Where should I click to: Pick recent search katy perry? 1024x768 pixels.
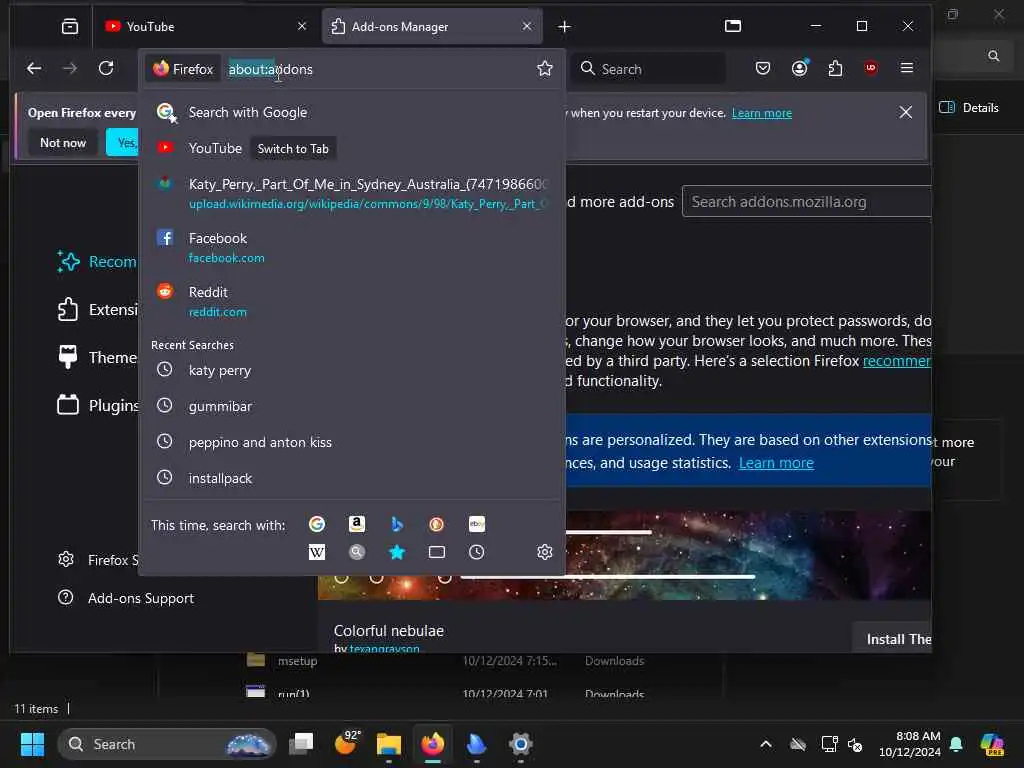tap(353, 370)
